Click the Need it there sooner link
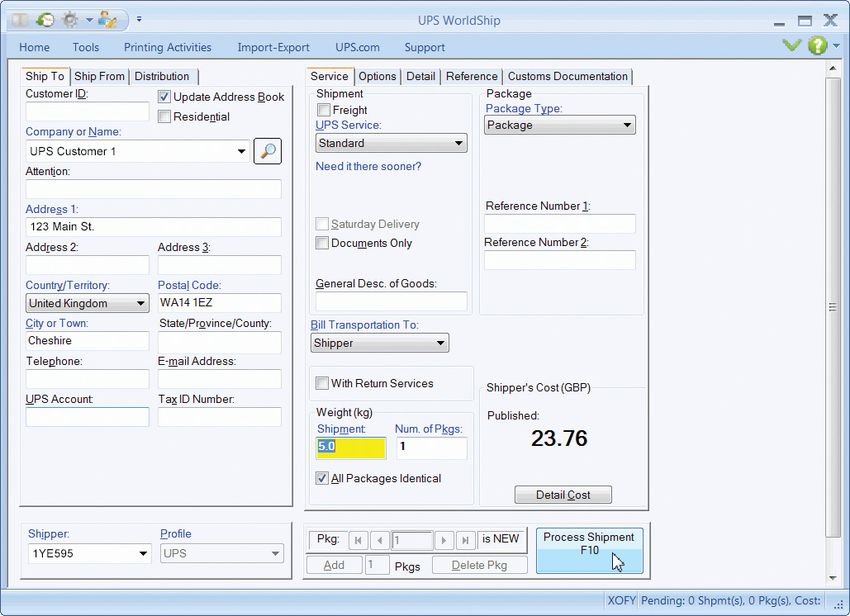 pos(368,166)
